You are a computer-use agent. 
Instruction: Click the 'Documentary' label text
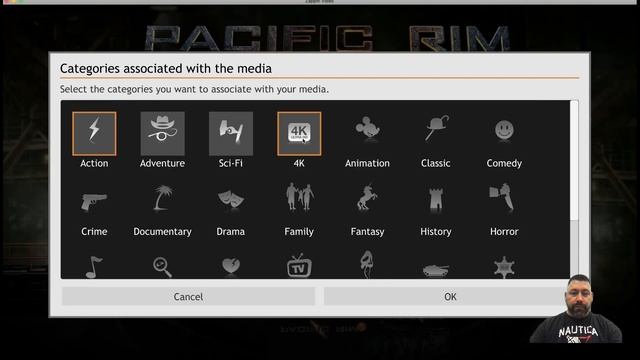coord(162,232)
